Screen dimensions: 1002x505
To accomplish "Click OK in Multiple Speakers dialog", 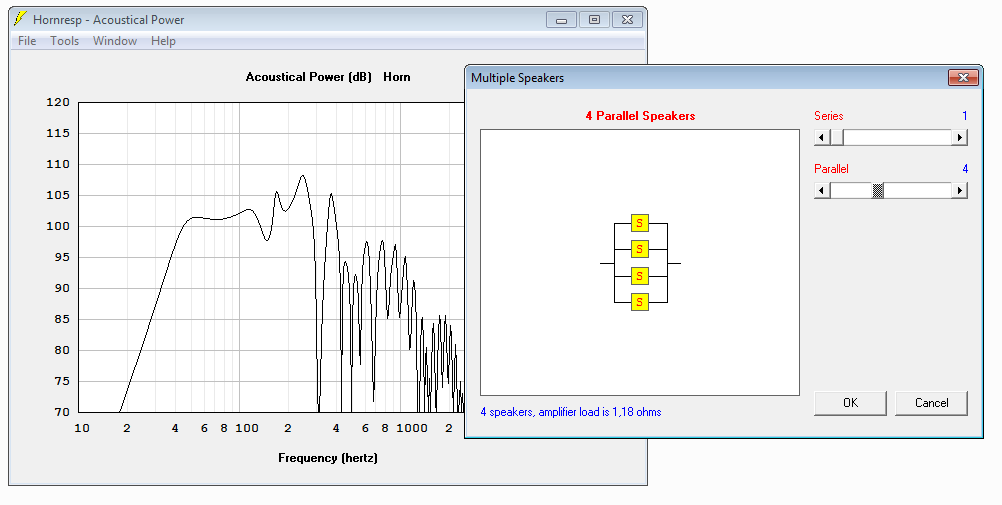I will point(850,403).
